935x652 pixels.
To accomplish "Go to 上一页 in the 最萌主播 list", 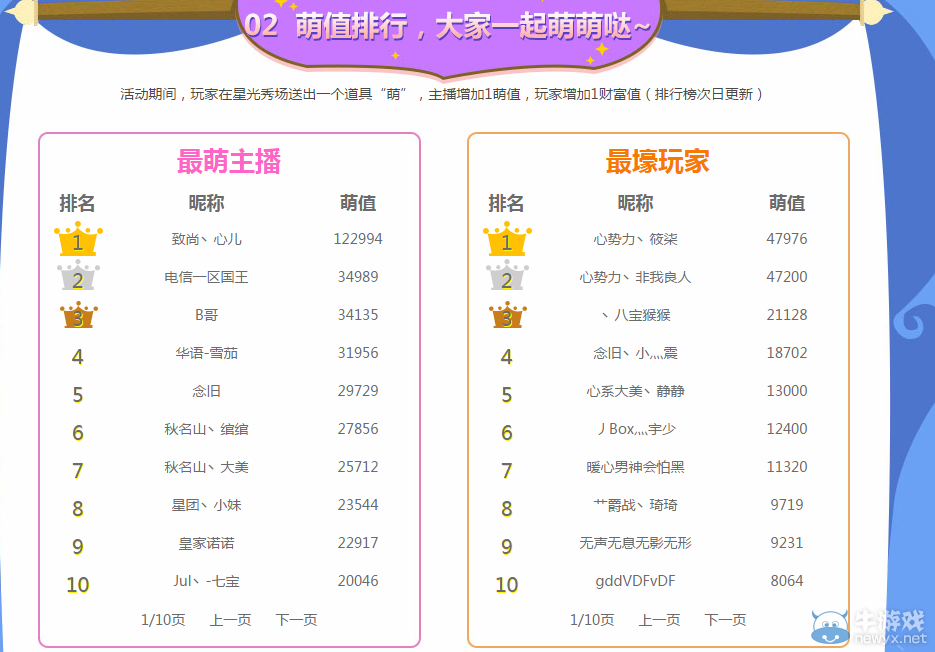I will pyautogui.click(x=230, y=620).
